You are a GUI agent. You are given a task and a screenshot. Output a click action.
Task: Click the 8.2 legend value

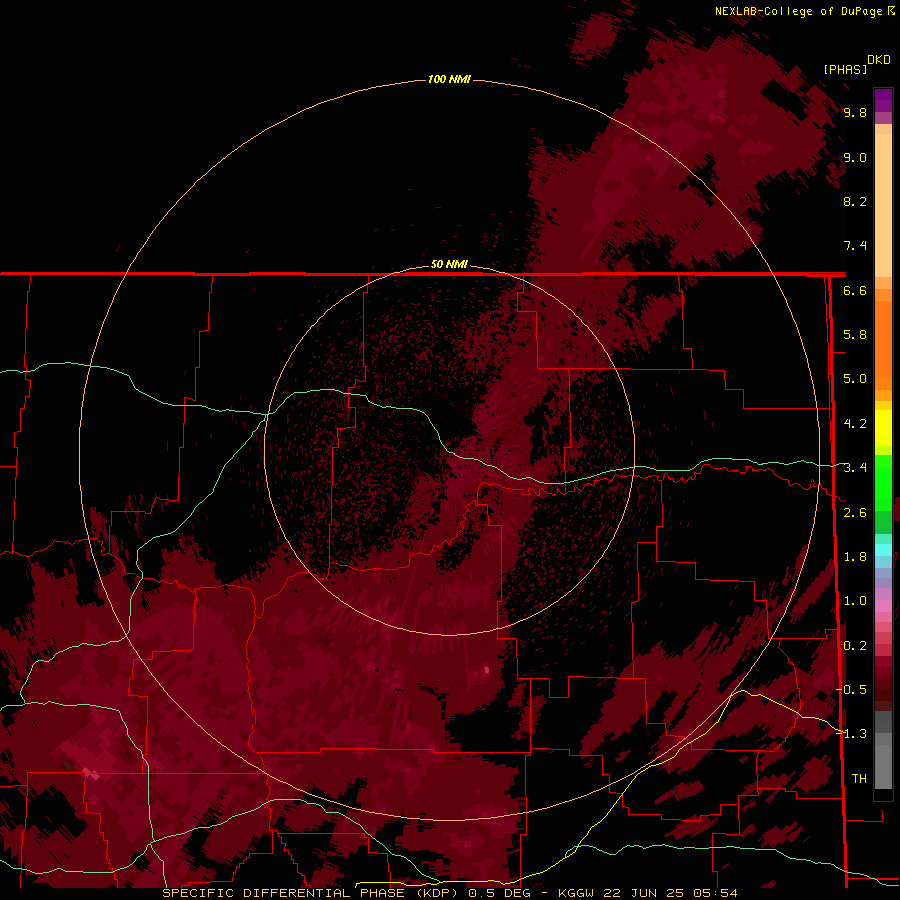pyautogui.click(x=855, y=201)
